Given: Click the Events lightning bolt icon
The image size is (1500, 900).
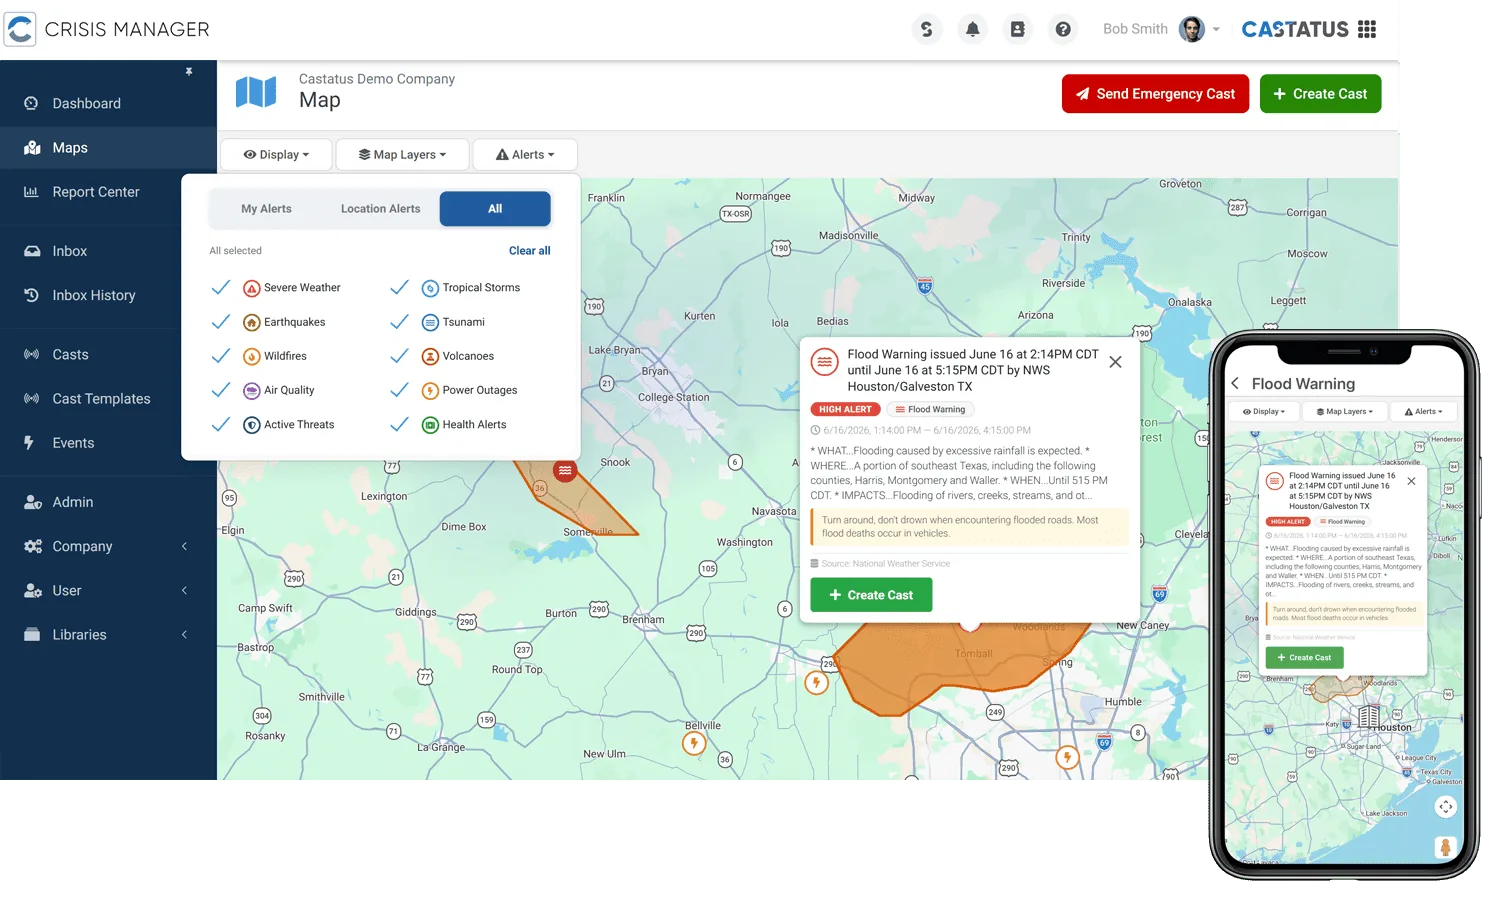Looking at the screenshot, I should (29, 442).
